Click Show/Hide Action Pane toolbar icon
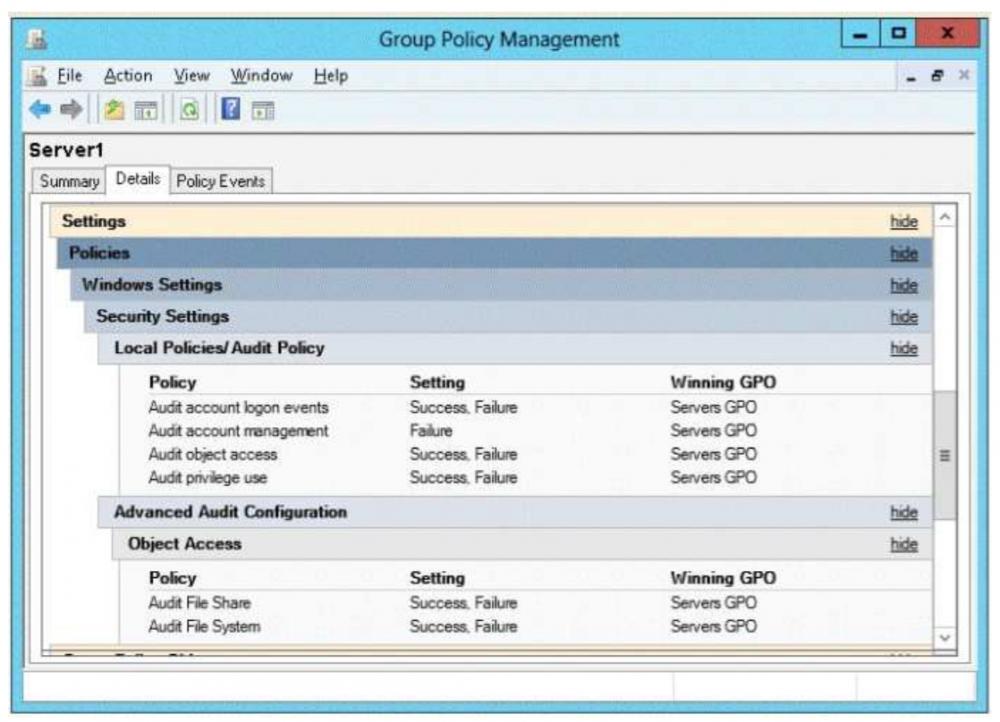The height and width of the screenshot is (722, 1000). tap(263, 109)
